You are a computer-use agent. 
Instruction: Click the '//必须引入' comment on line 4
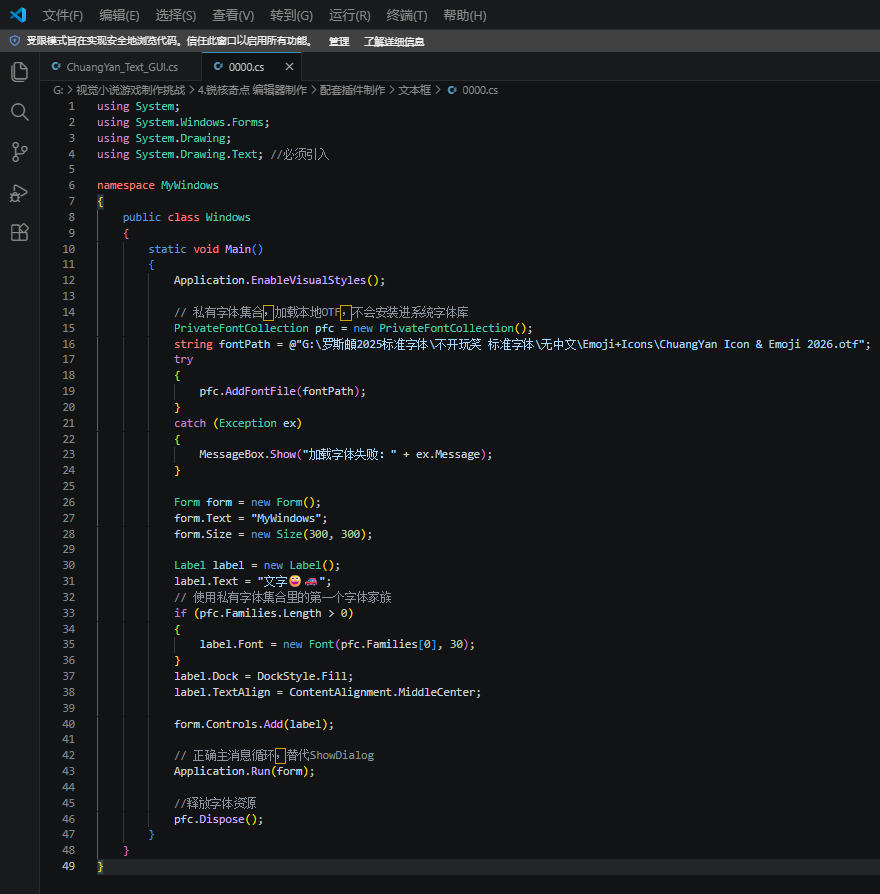tap(299, 154)
